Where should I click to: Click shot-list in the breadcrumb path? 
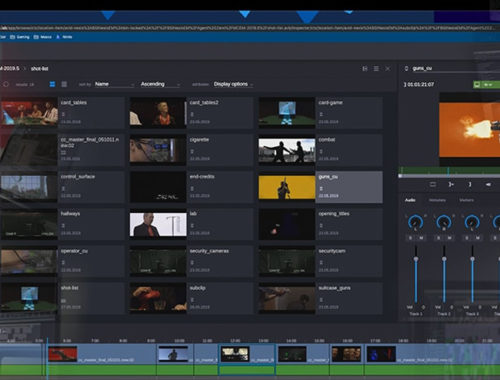pyautogui.click(x=40, y=69)
